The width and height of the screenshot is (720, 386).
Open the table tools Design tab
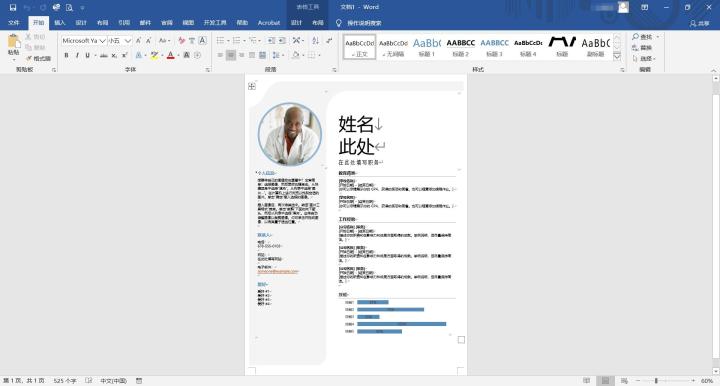296,23
